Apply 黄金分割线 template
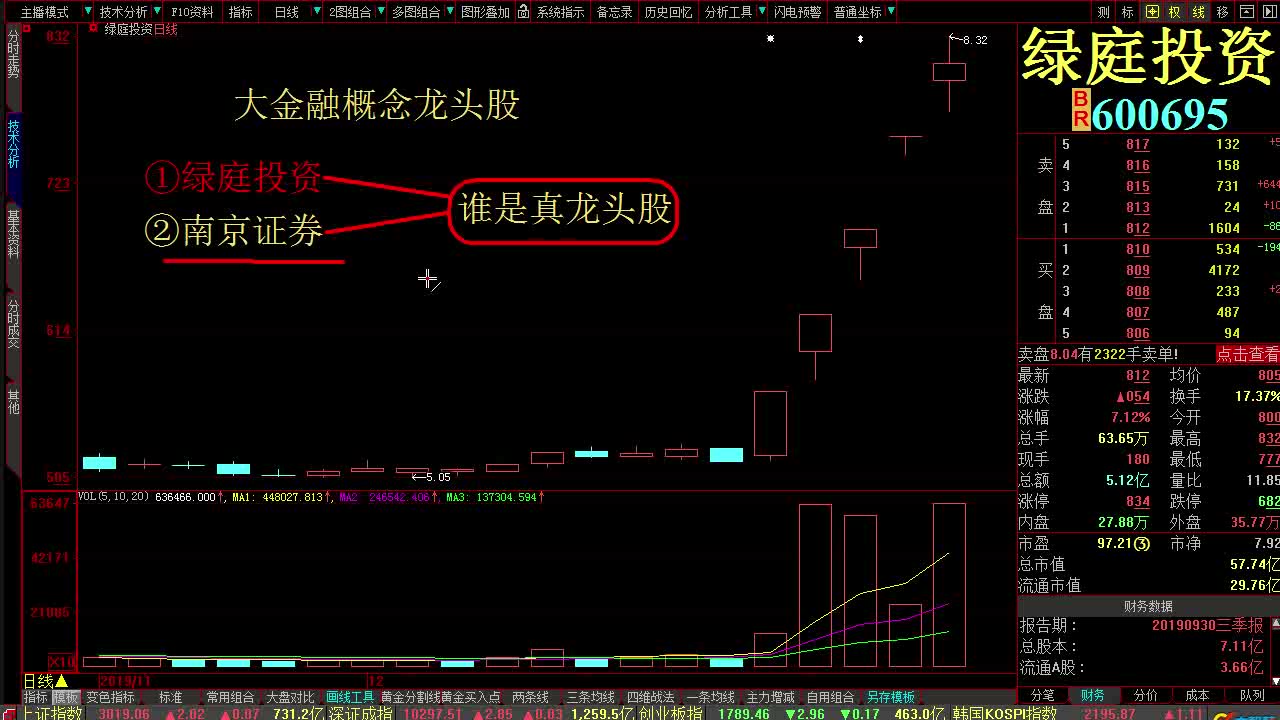Image resolution: width=1280 pixels, height=720 pixels. (x=410, y=697)
